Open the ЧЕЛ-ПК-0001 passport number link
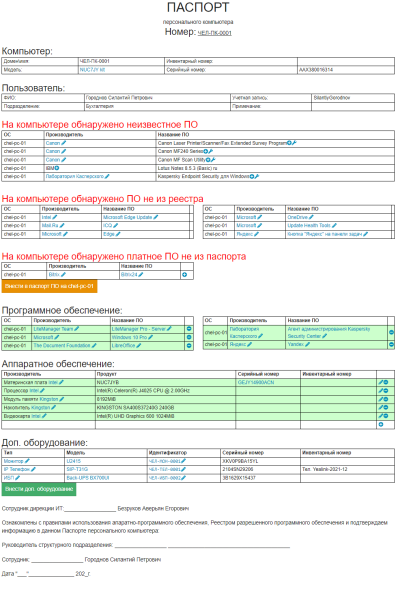Image resolution: width=398 pixels, height=600 pixels. coord(215,33)
